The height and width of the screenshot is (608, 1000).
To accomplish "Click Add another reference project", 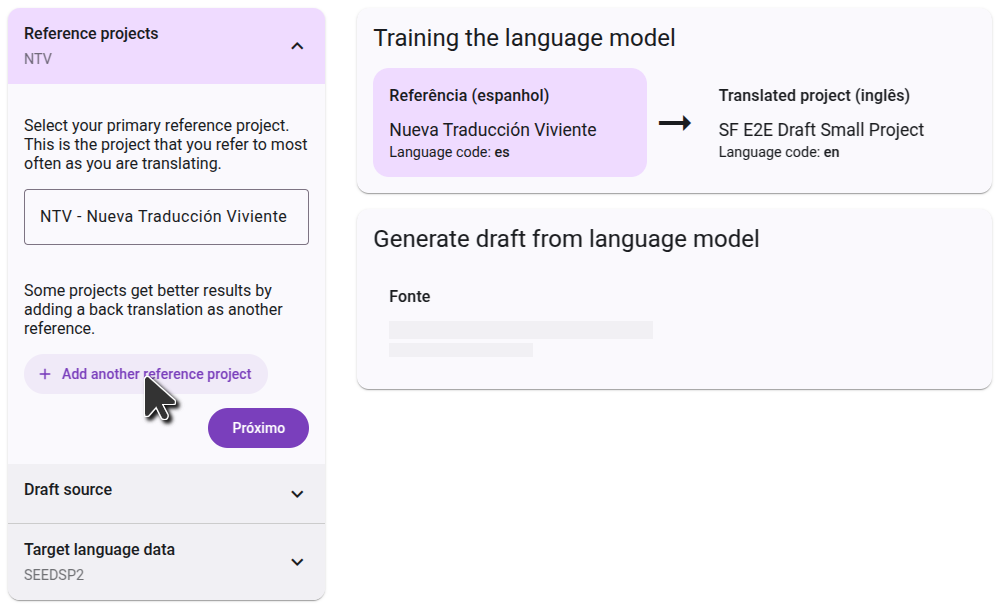I will pos(156,374).
